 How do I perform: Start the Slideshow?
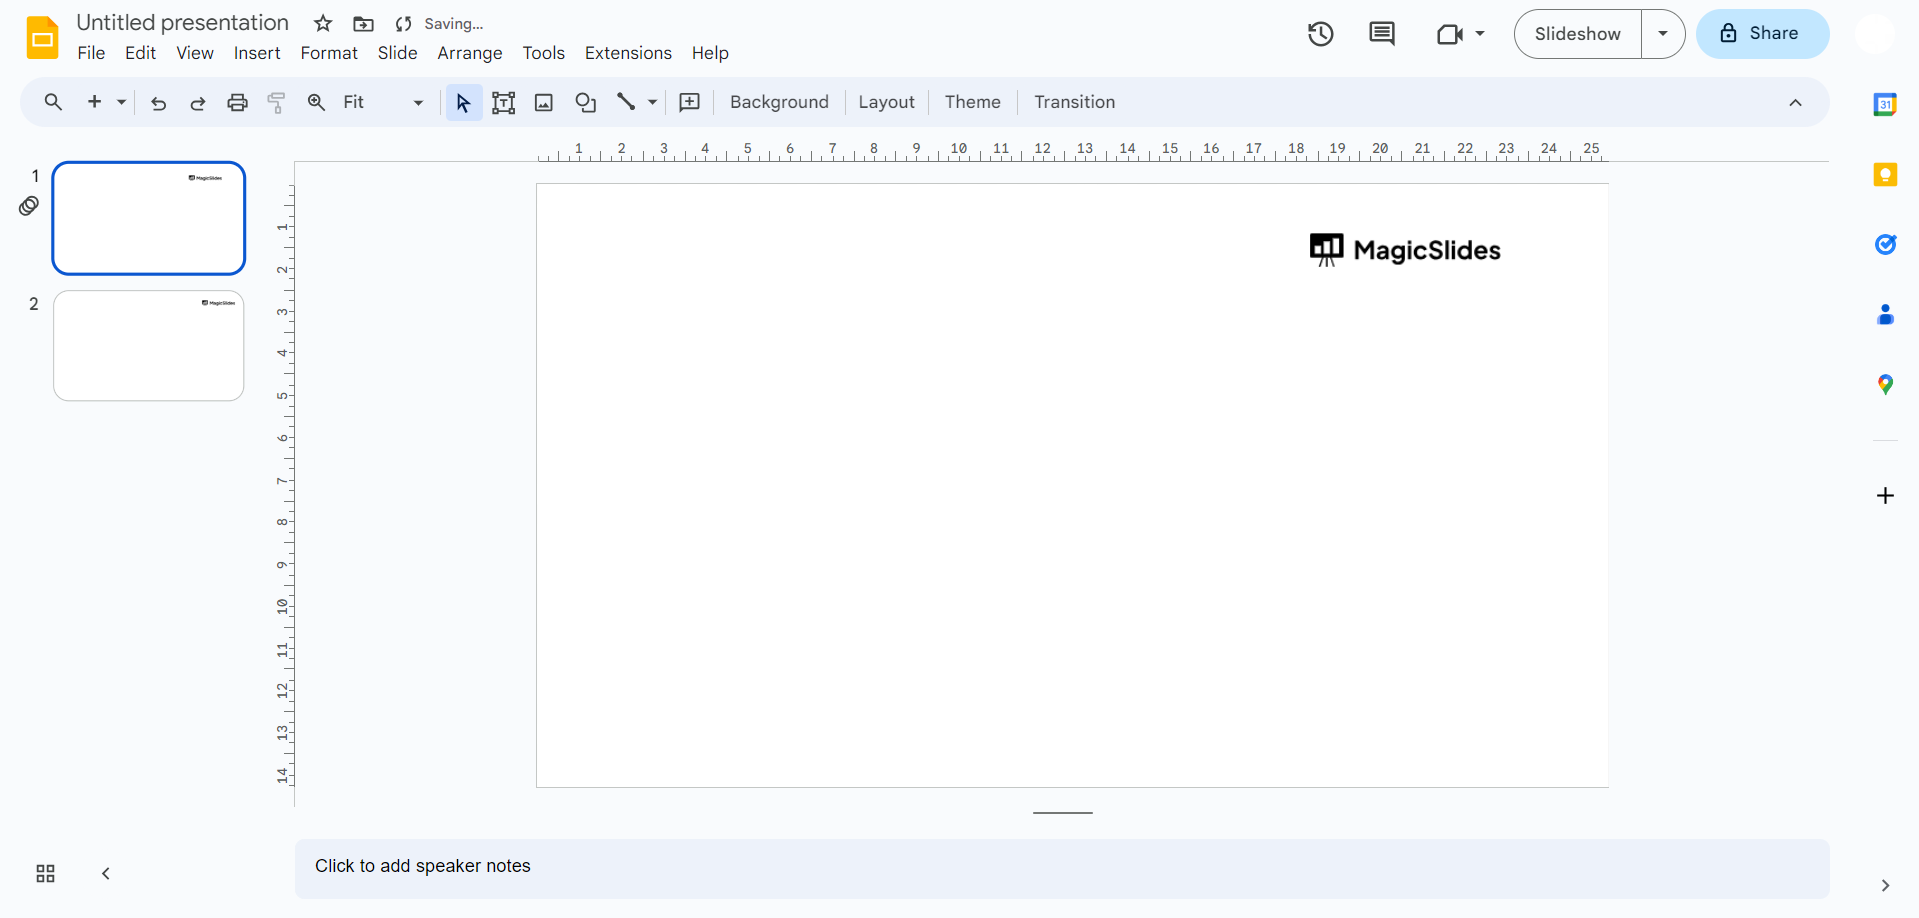tap(1578, 34)
